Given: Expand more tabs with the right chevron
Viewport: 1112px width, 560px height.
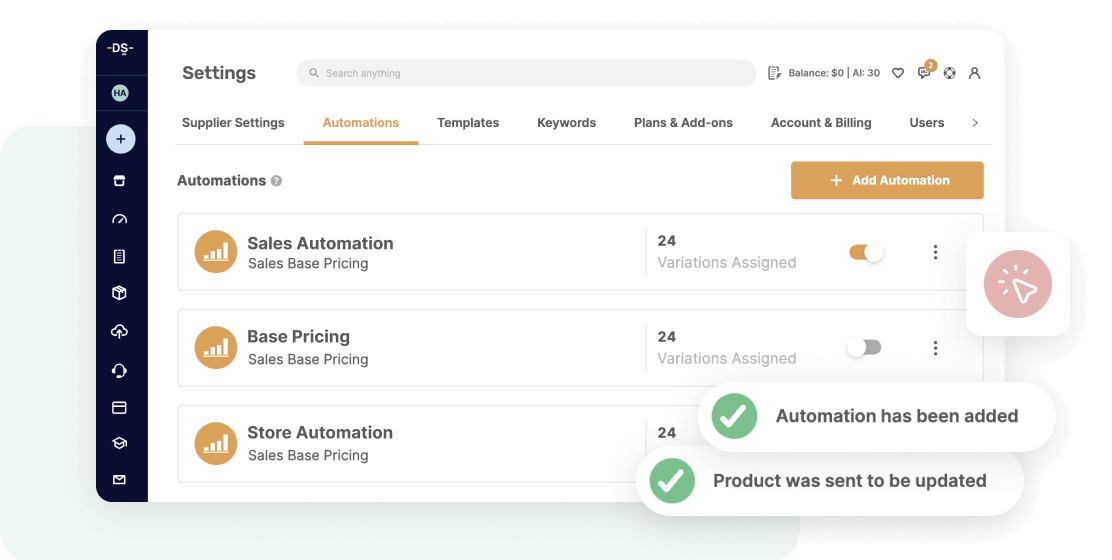Looking at the screenshot, I should tap(975, 123).
